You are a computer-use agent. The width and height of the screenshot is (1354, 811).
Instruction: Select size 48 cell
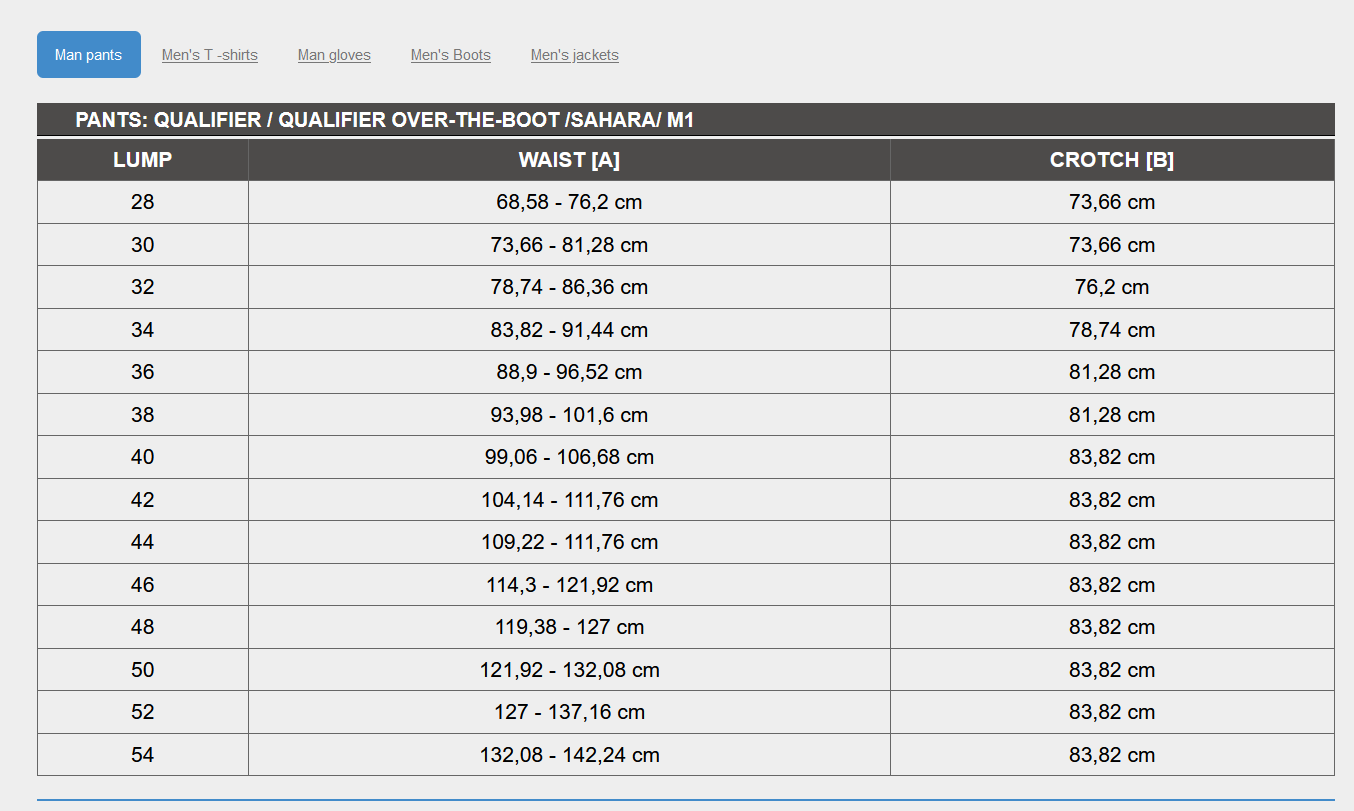tap(143, 627)
